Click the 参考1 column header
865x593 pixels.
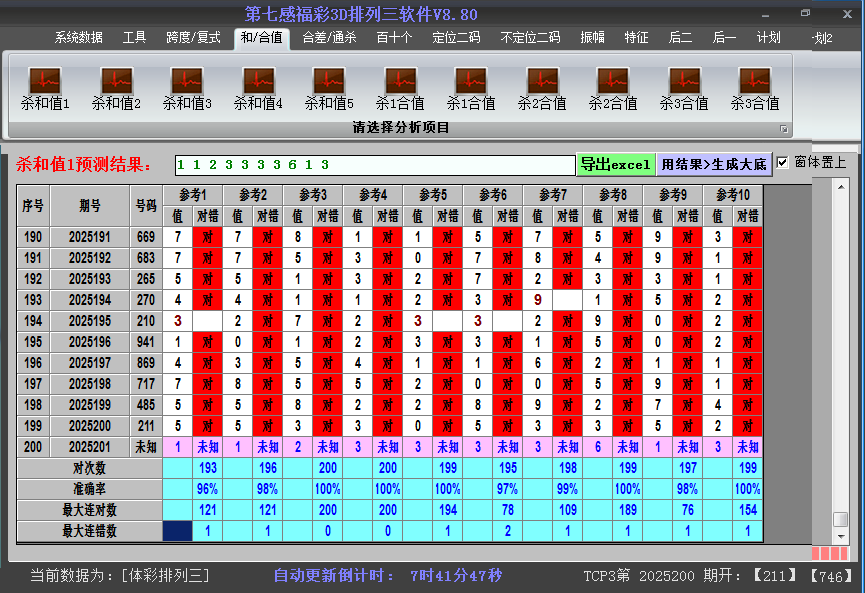(193, 195)
